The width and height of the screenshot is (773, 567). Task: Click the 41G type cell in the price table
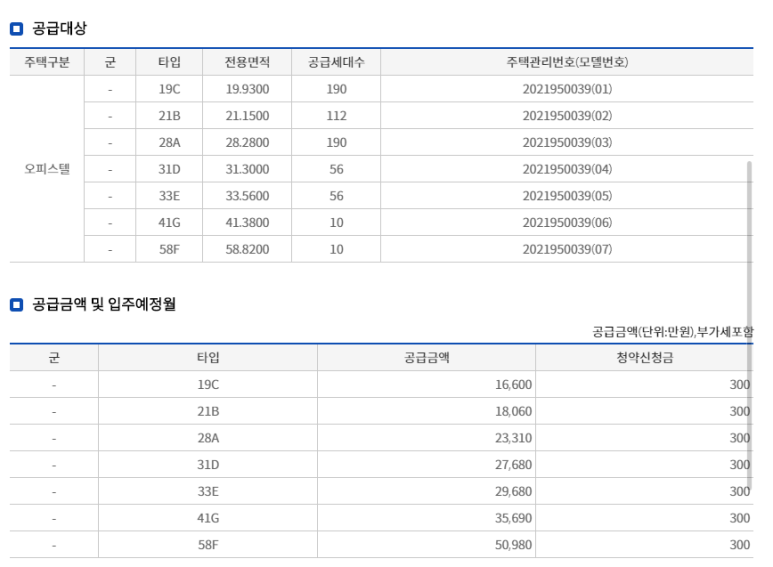208,518
